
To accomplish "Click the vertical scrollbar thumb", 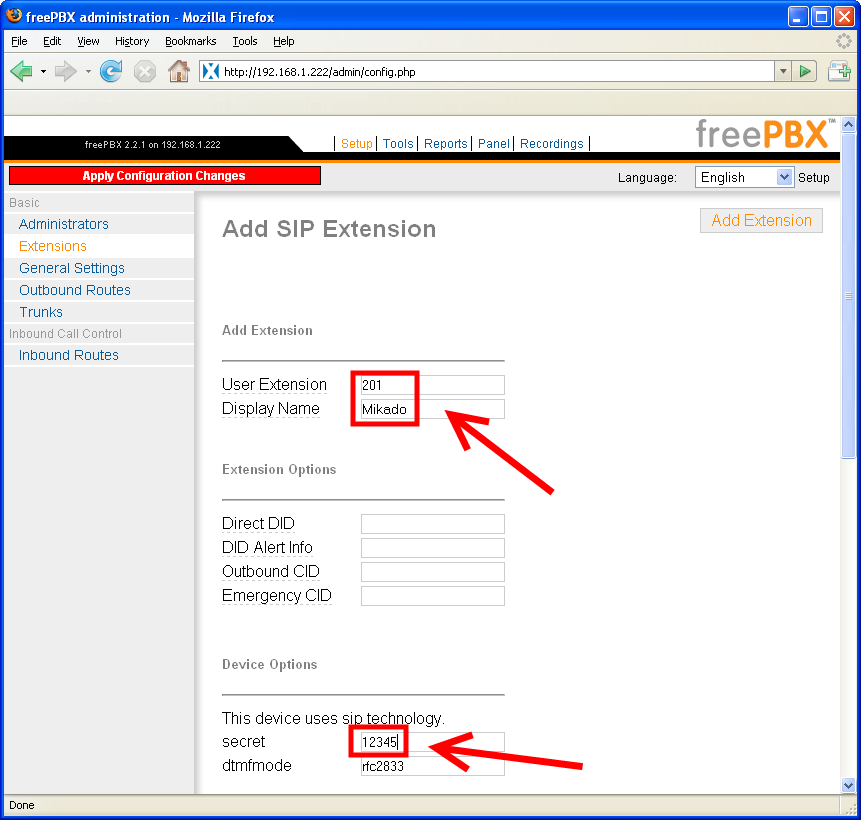I will [848, 295].
